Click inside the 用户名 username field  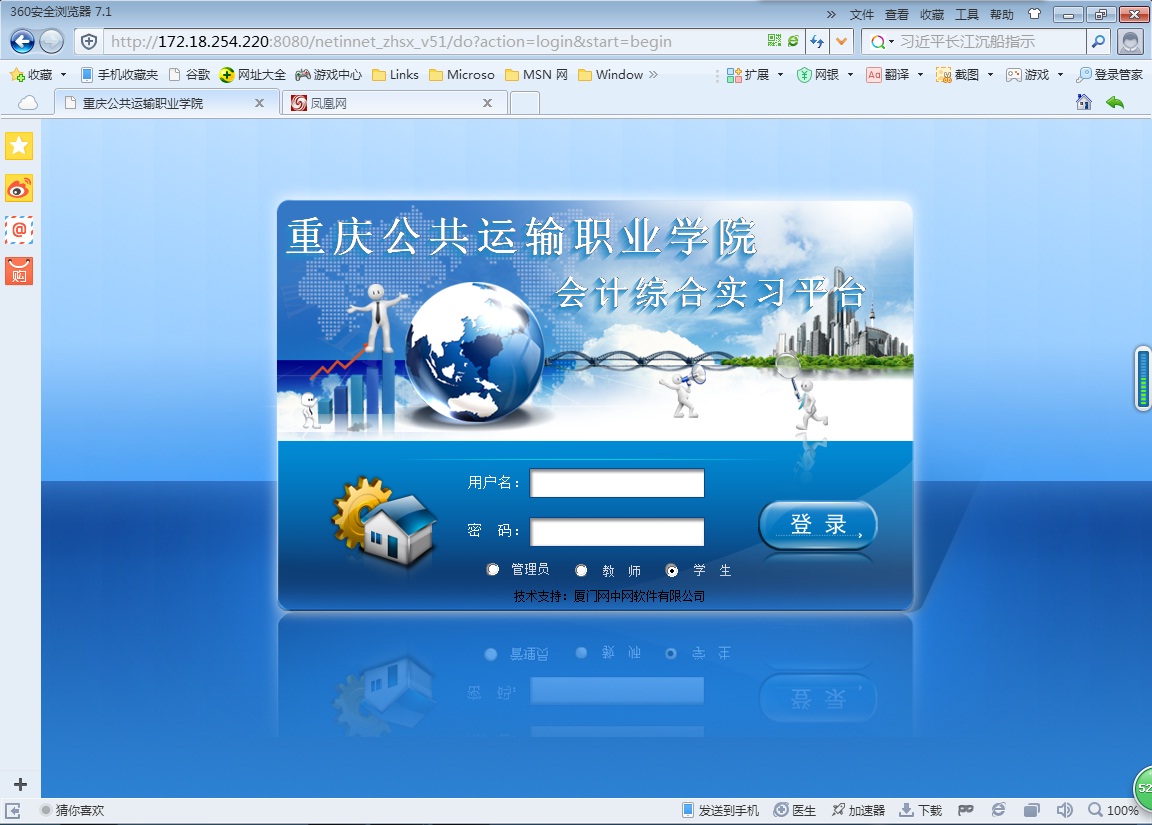(x=616, y=483)
